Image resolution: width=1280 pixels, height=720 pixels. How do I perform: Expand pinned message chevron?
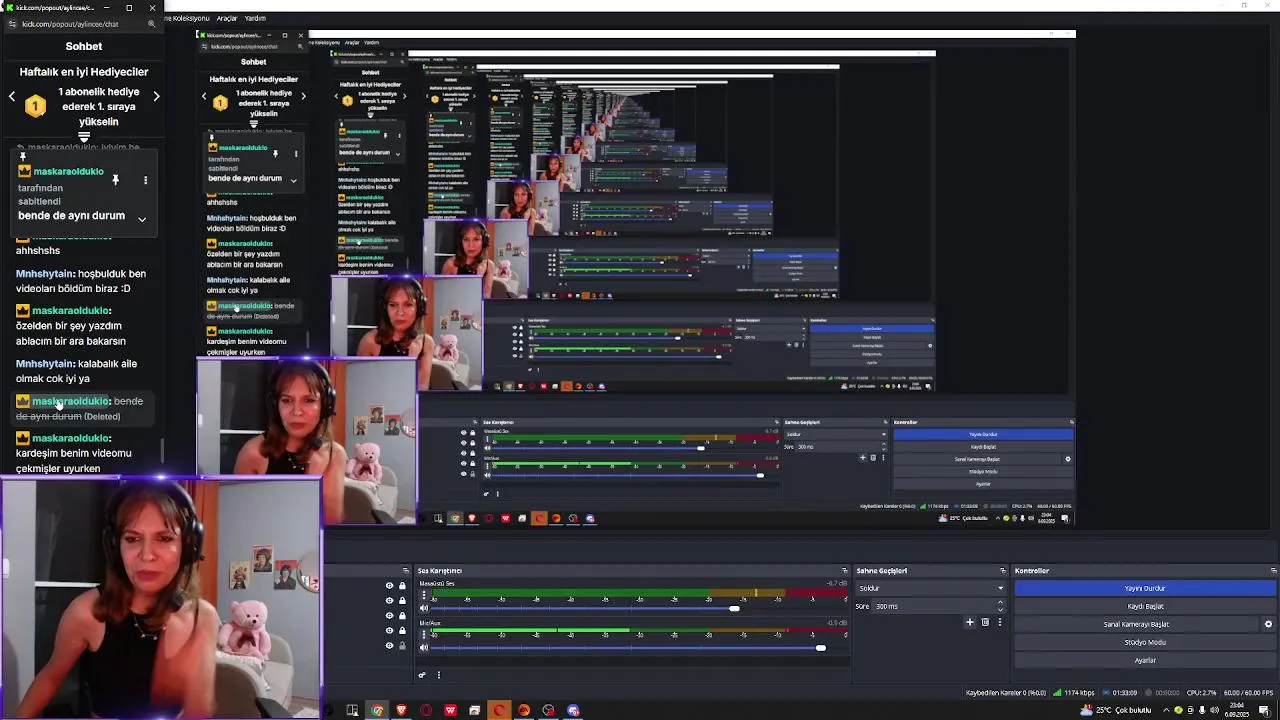click(142, 219)
